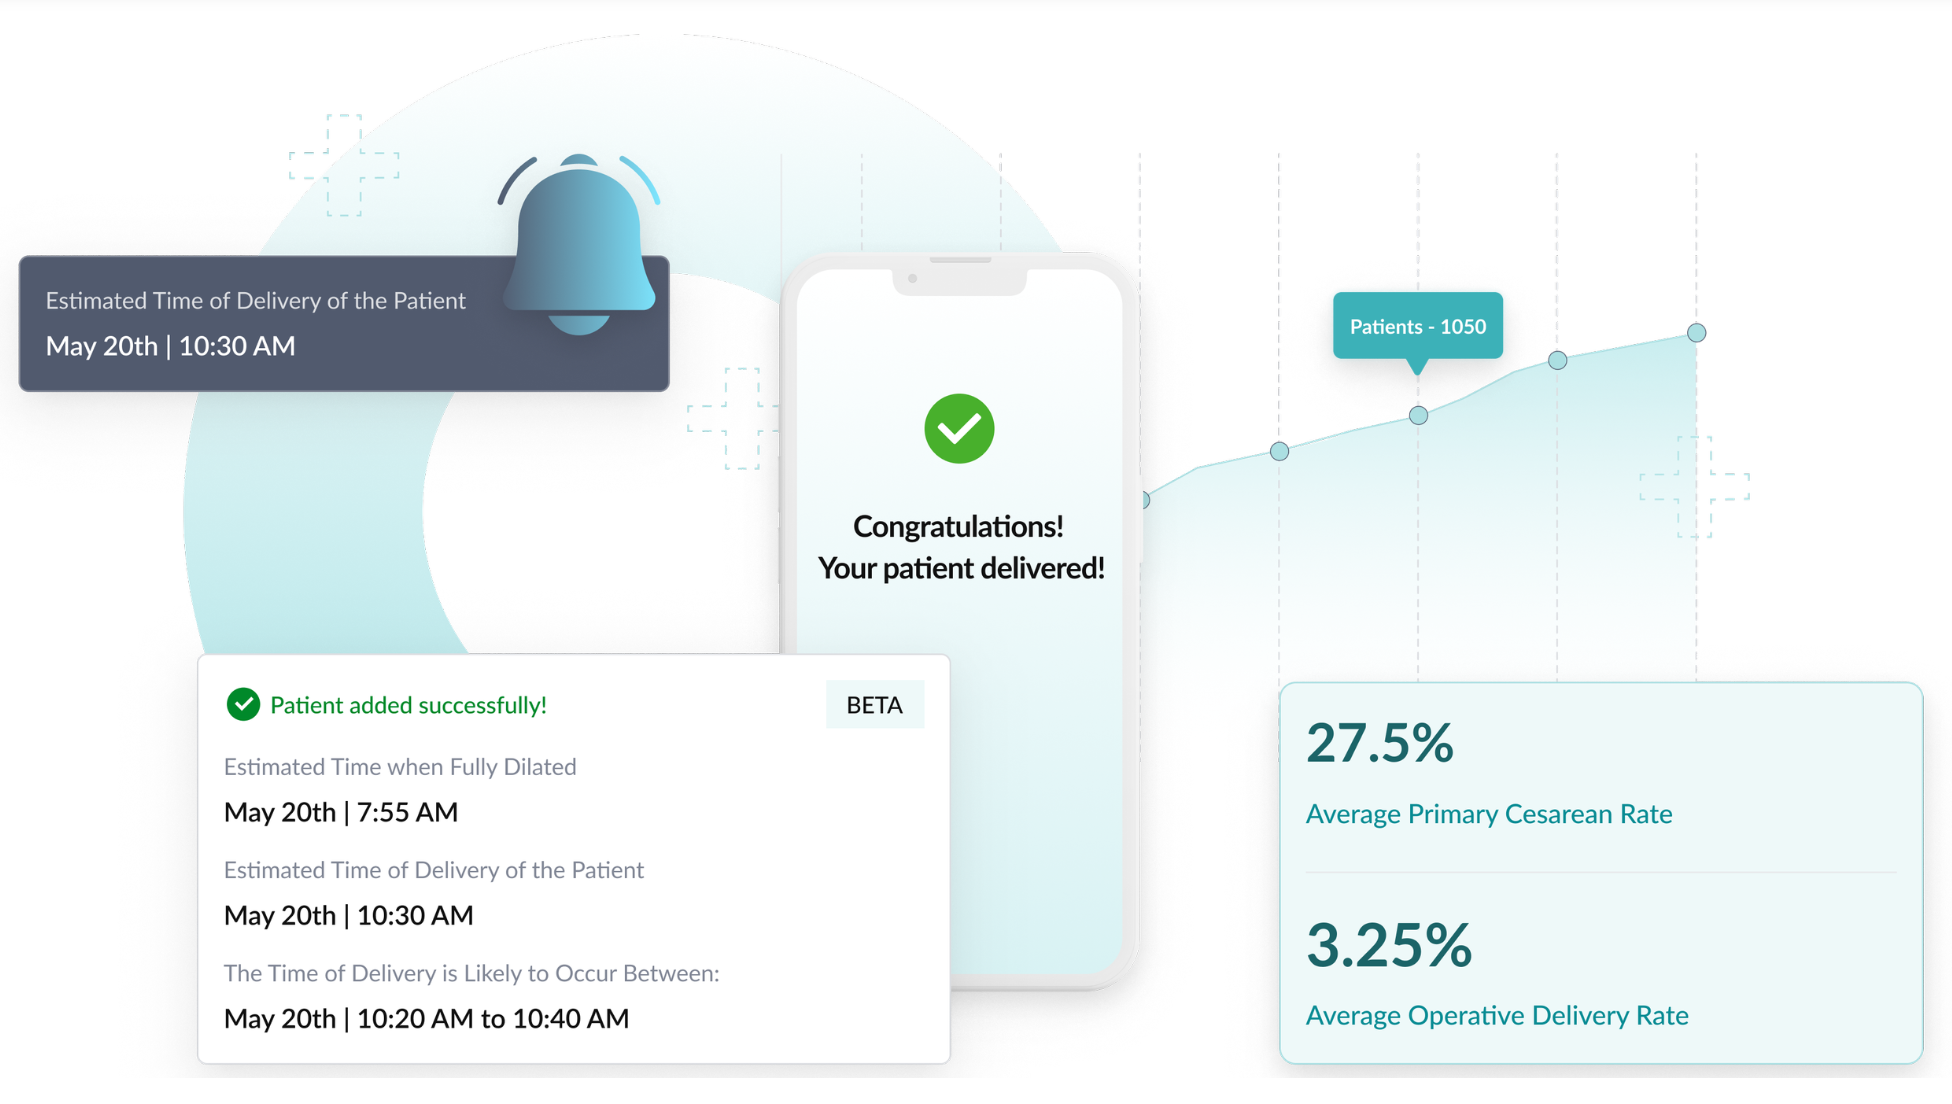Click the dashed cross icon left of phone
Screen dimensions: 1952x1104
pyautogui.click(x=733, y=418)
